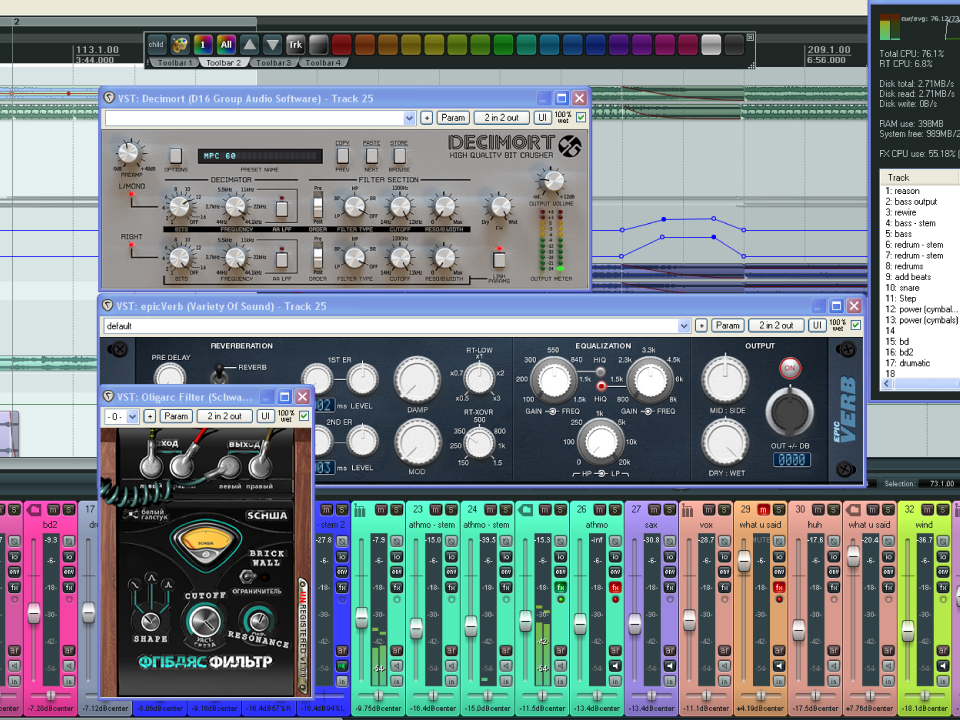Open the Oligarc Filter preset dropdown
Viewport: 960px width, 720px height.
(132, 416)
